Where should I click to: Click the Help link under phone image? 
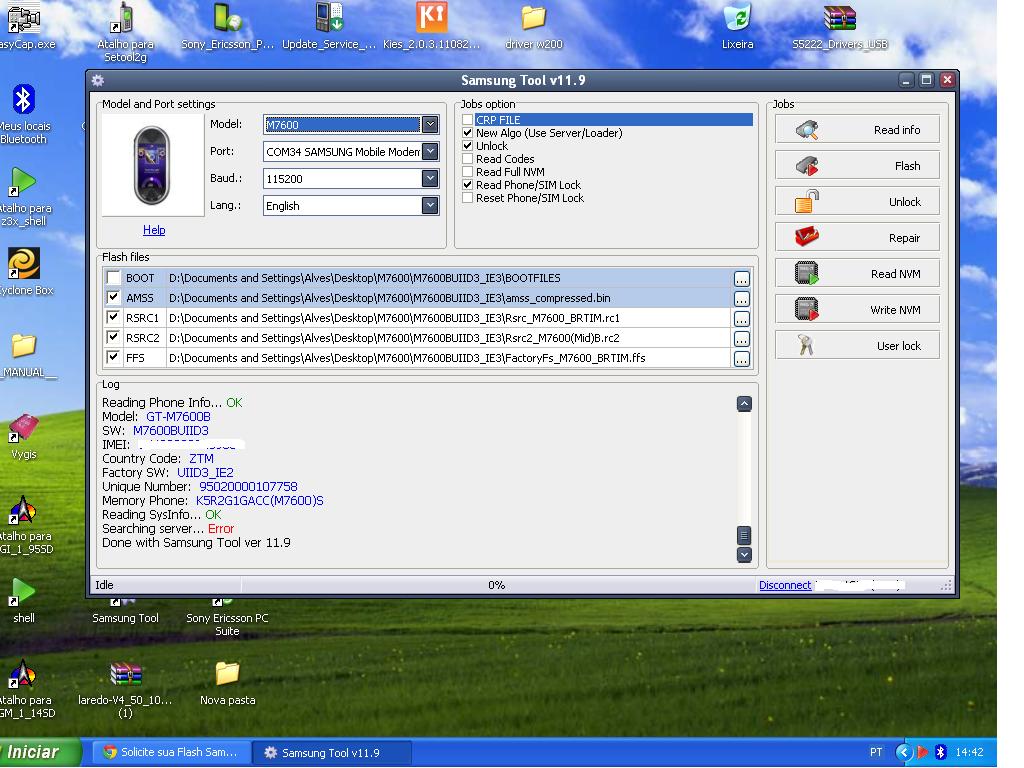point(154,230)
